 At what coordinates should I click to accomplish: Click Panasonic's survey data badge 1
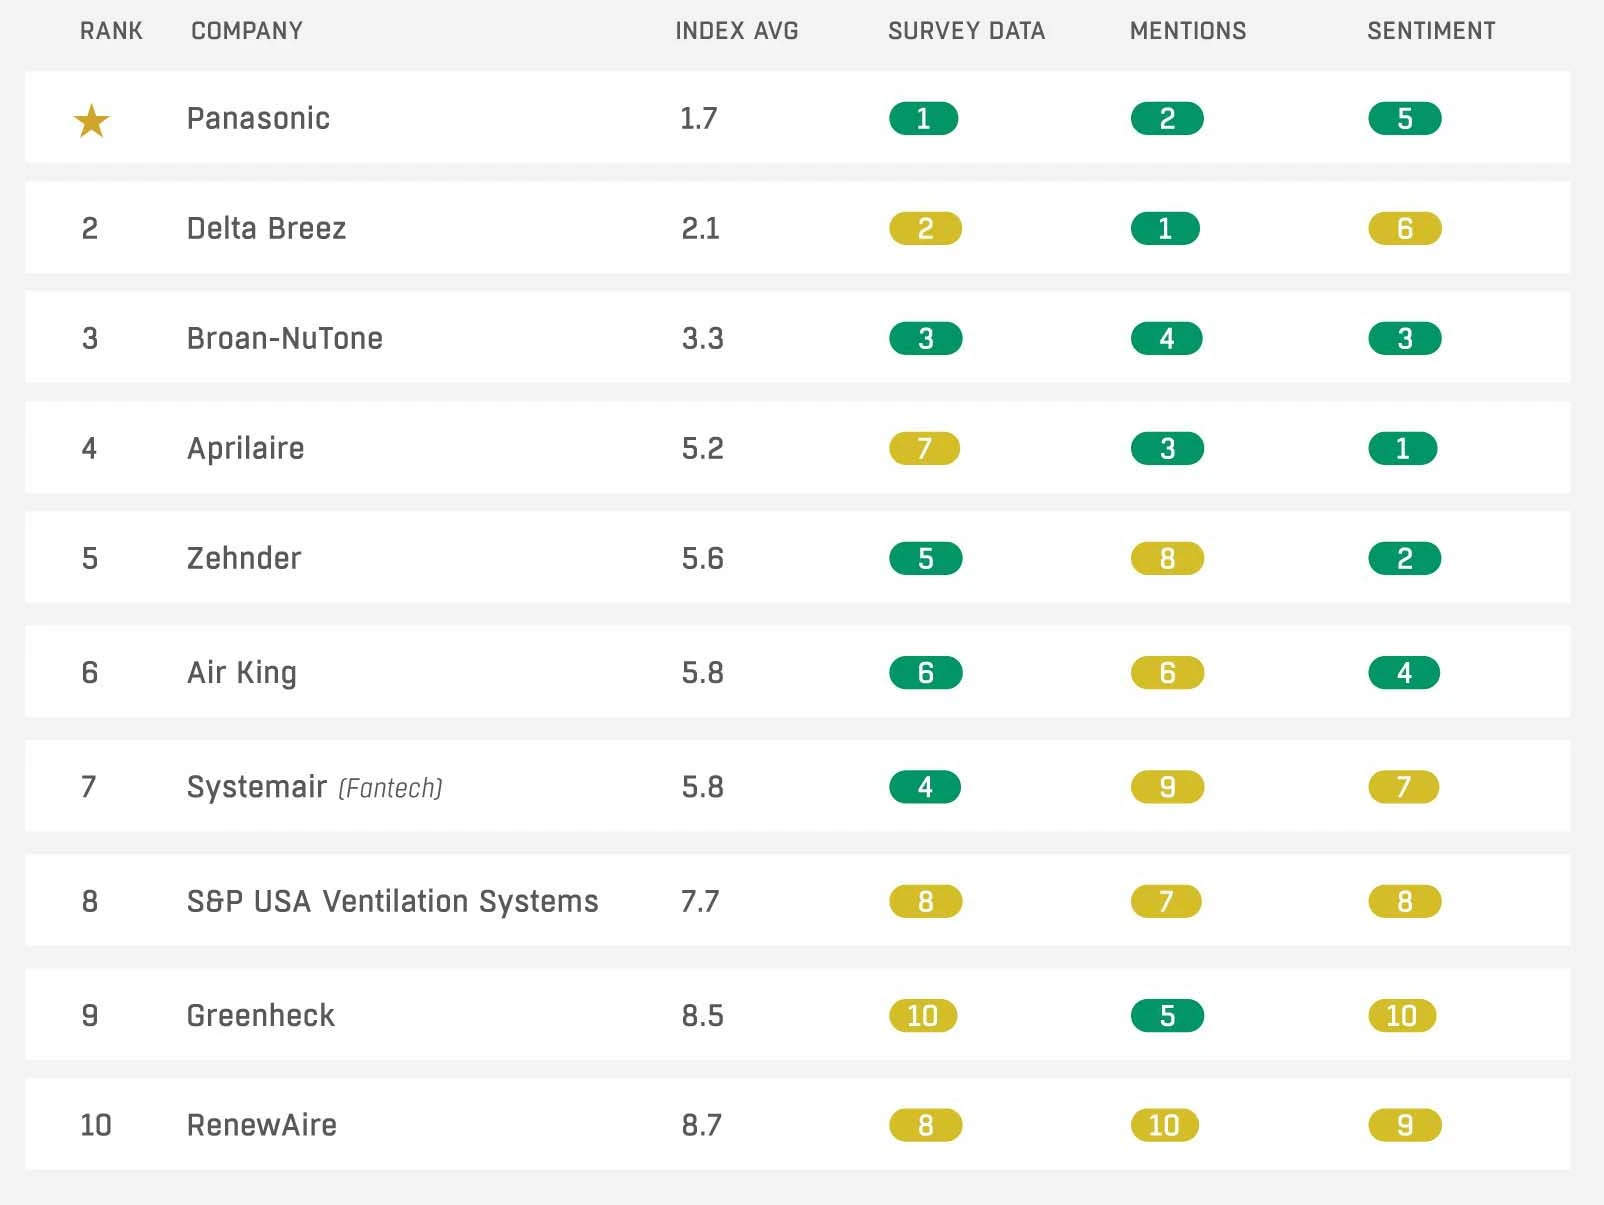coord(924,119)
